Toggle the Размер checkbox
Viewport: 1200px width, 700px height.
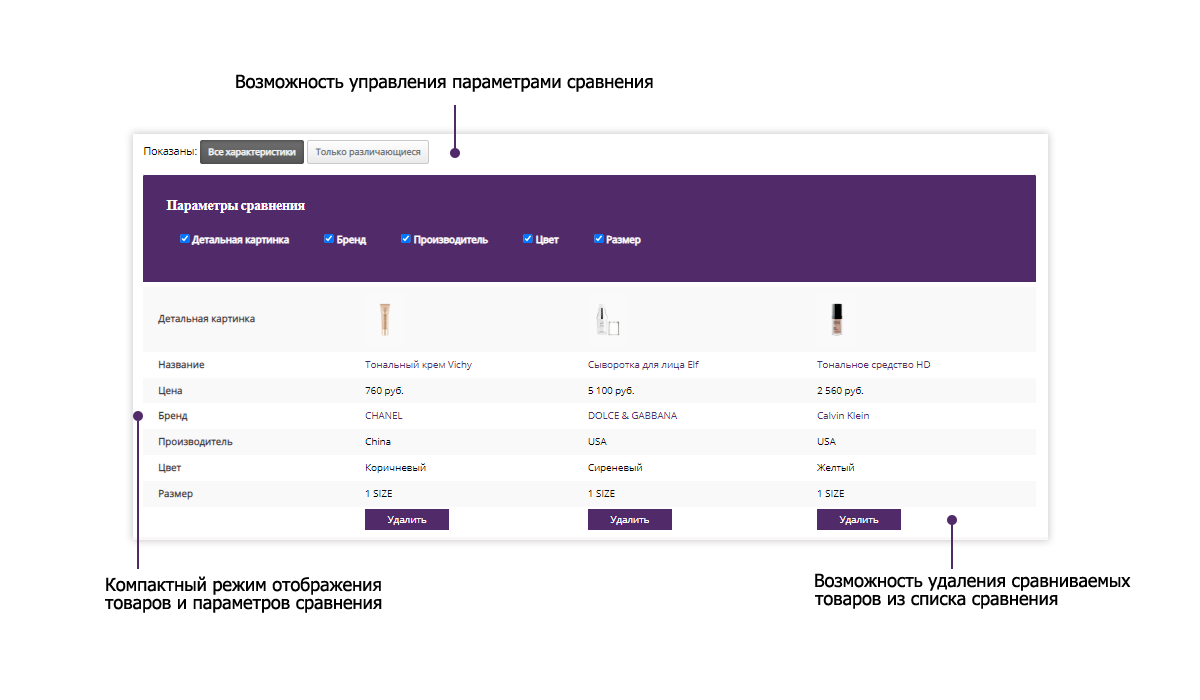[x=599, y=239]
